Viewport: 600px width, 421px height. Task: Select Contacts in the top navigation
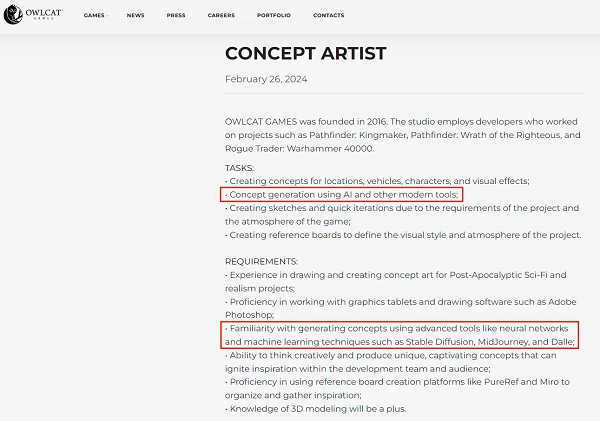[x=328, y=16]
